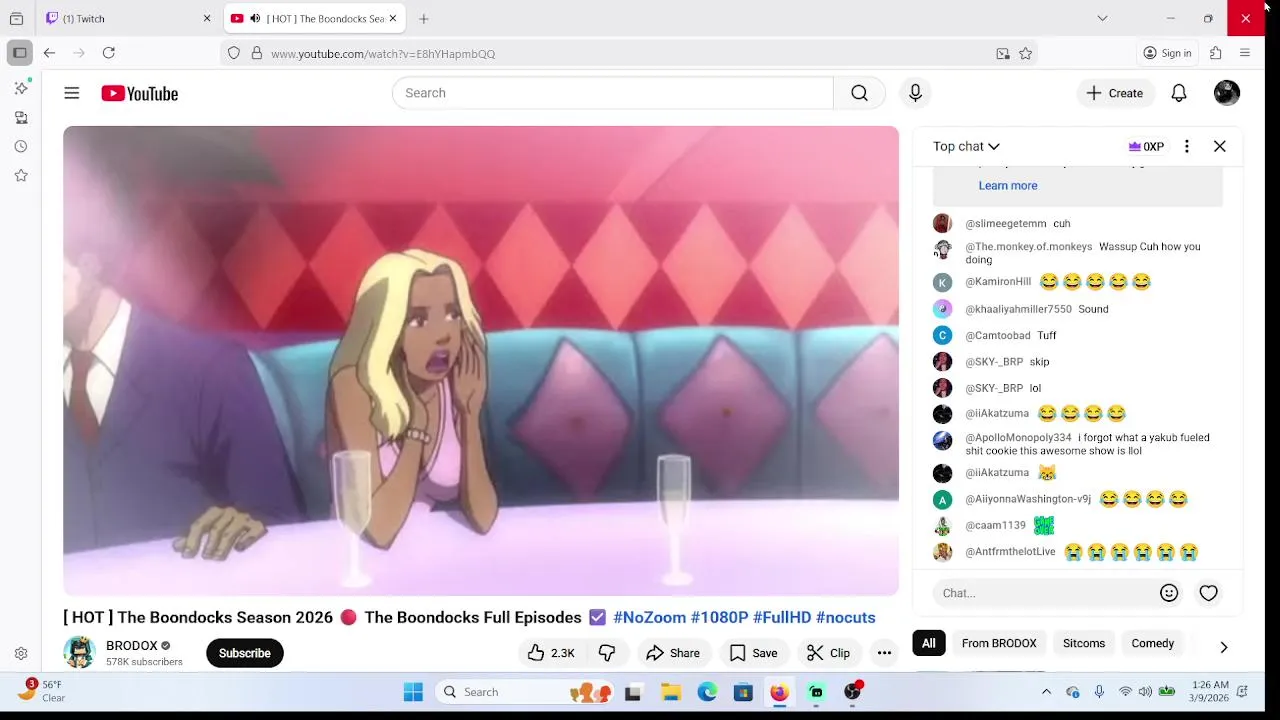Click the #NoZoom hashtag
Screen dimensions: 1280x720
pyautogui.click(x=649, y=617)
